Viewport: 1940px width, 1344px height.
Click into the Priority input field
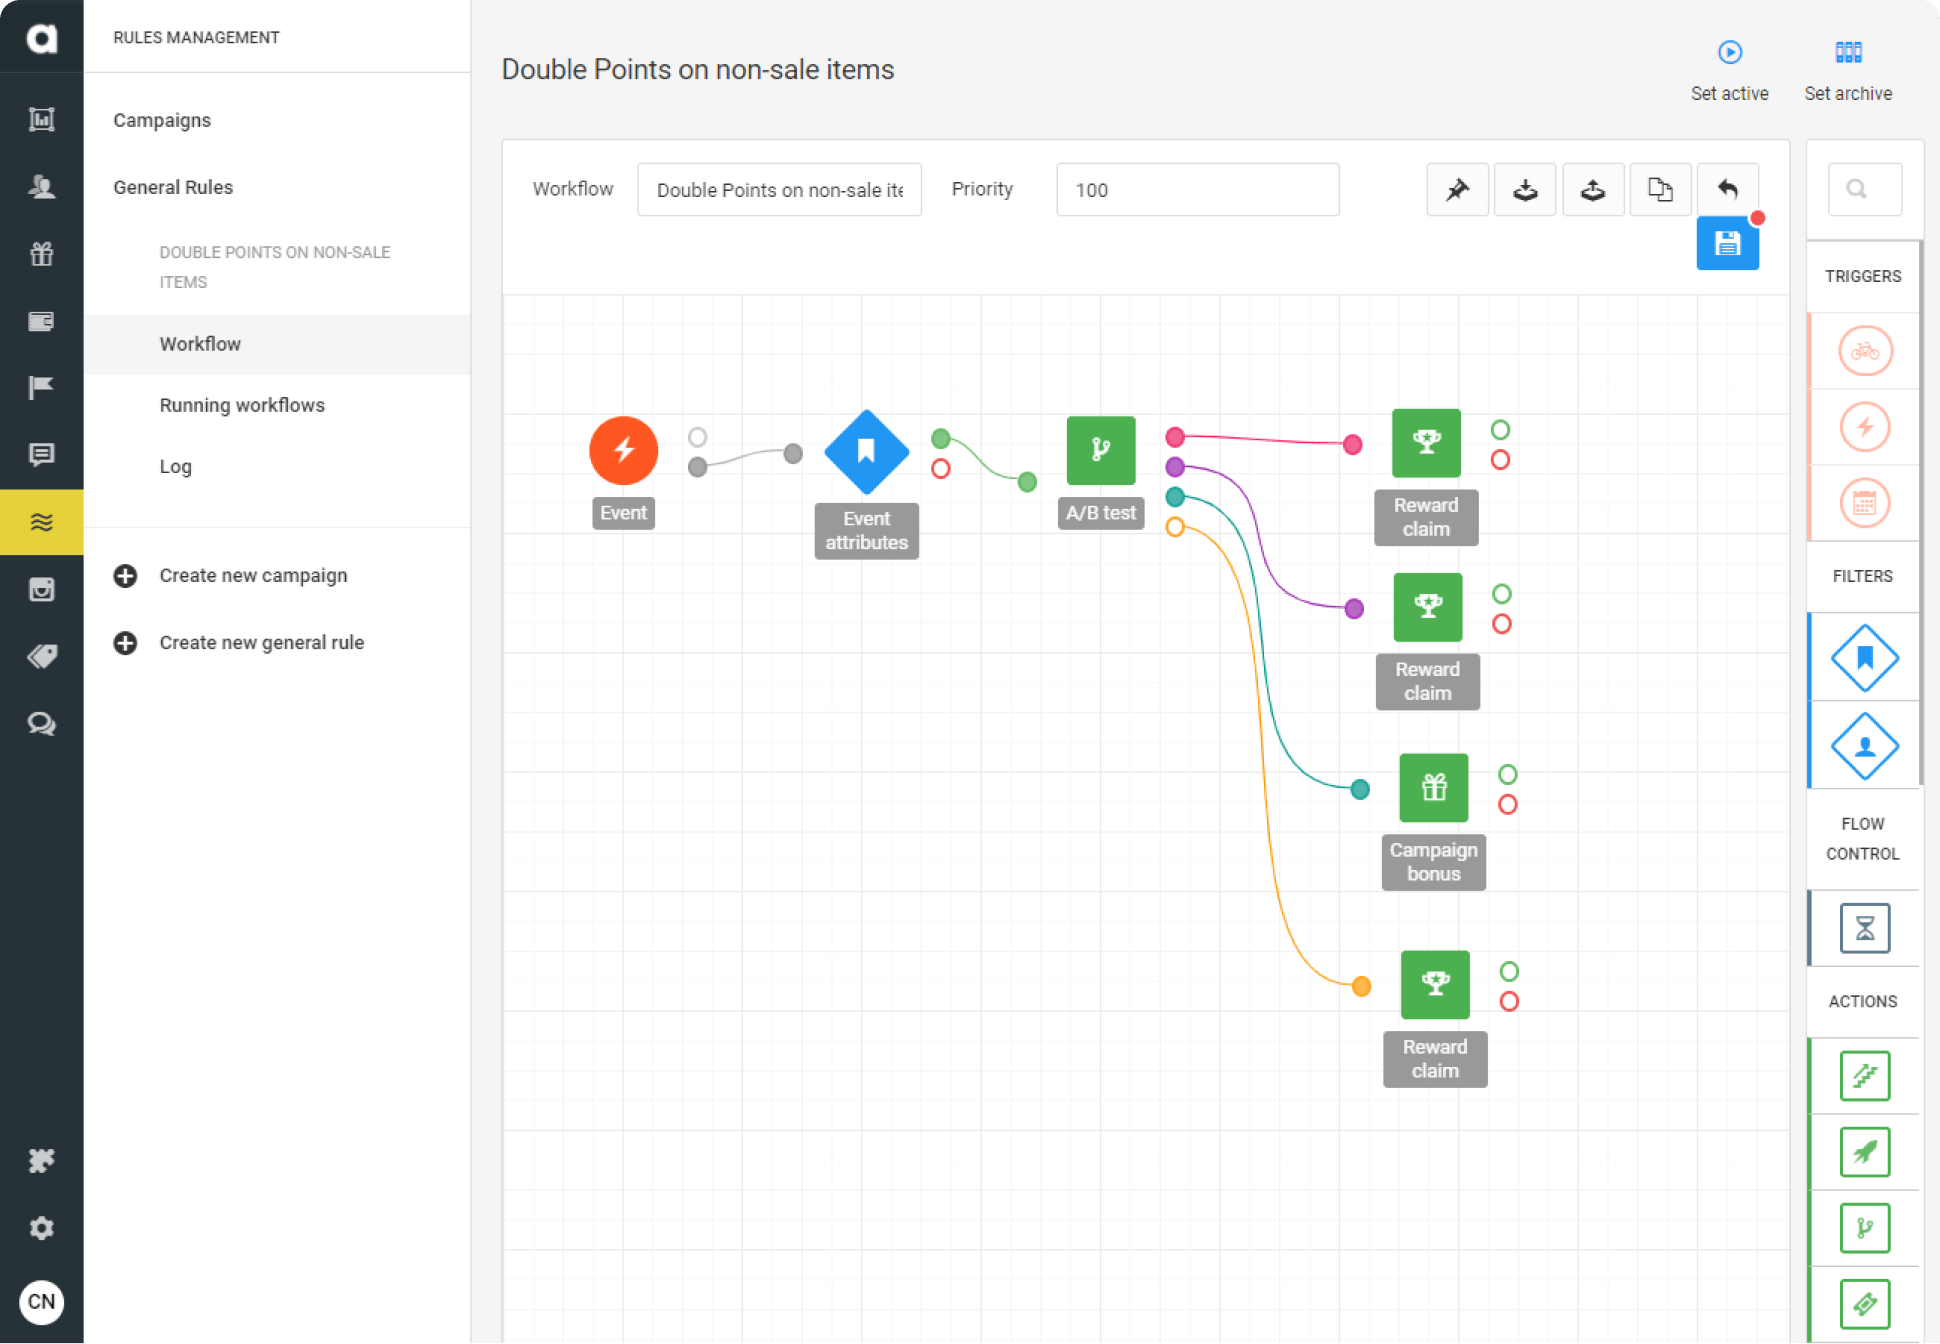click(x=1197, y=190)
